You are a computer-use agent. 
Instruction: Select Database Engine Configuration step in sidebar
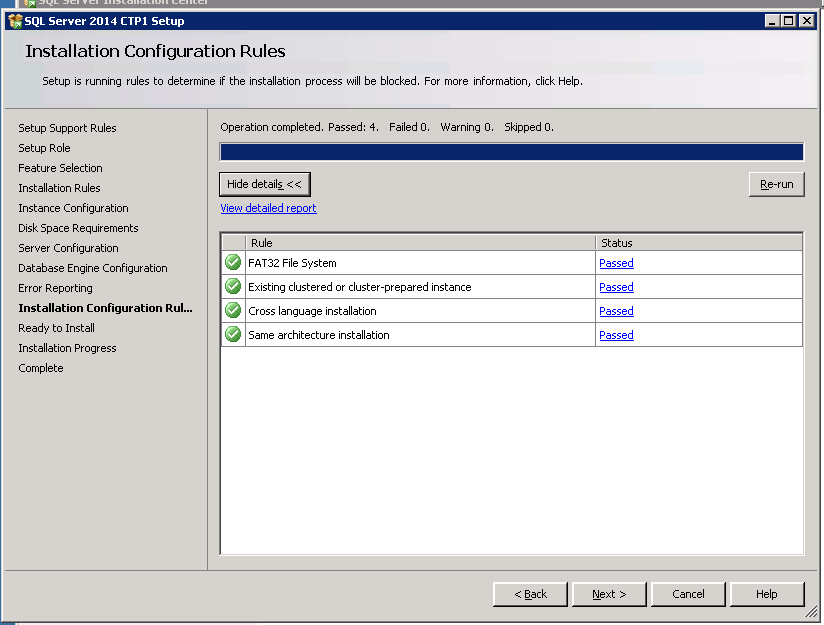93,268
